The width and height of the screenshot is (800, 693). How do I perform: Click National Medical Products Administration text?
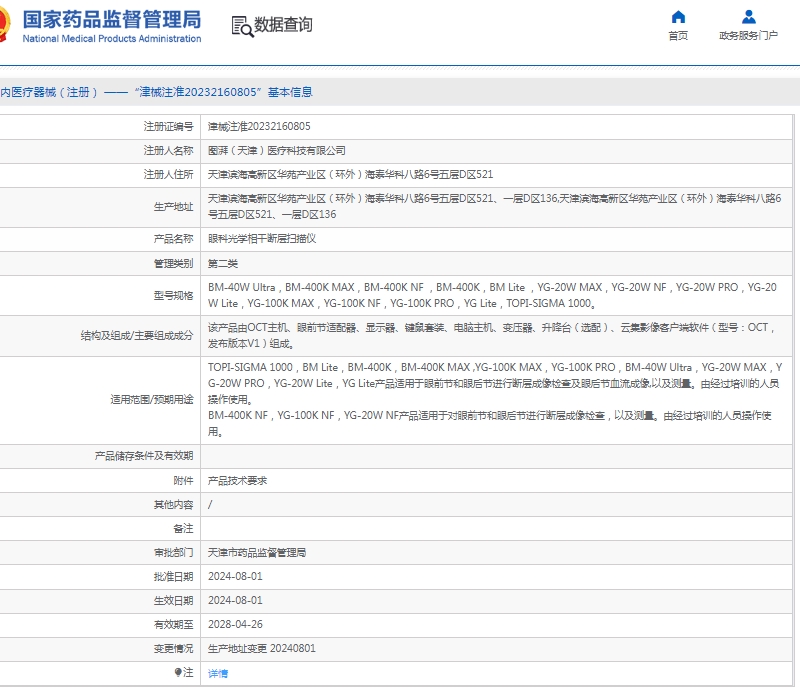pyautogui.click(x=112, y=39)
